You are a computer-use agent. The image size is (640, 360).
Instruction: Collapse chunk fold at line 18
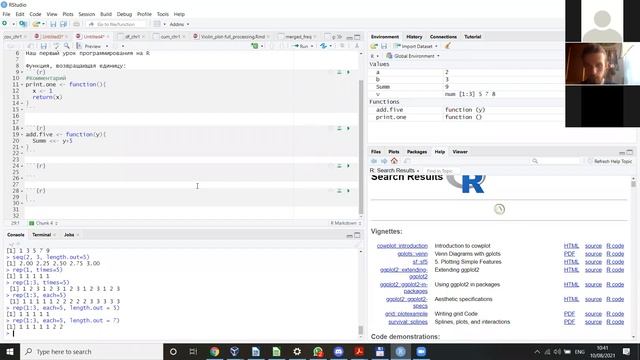[22, 128]
